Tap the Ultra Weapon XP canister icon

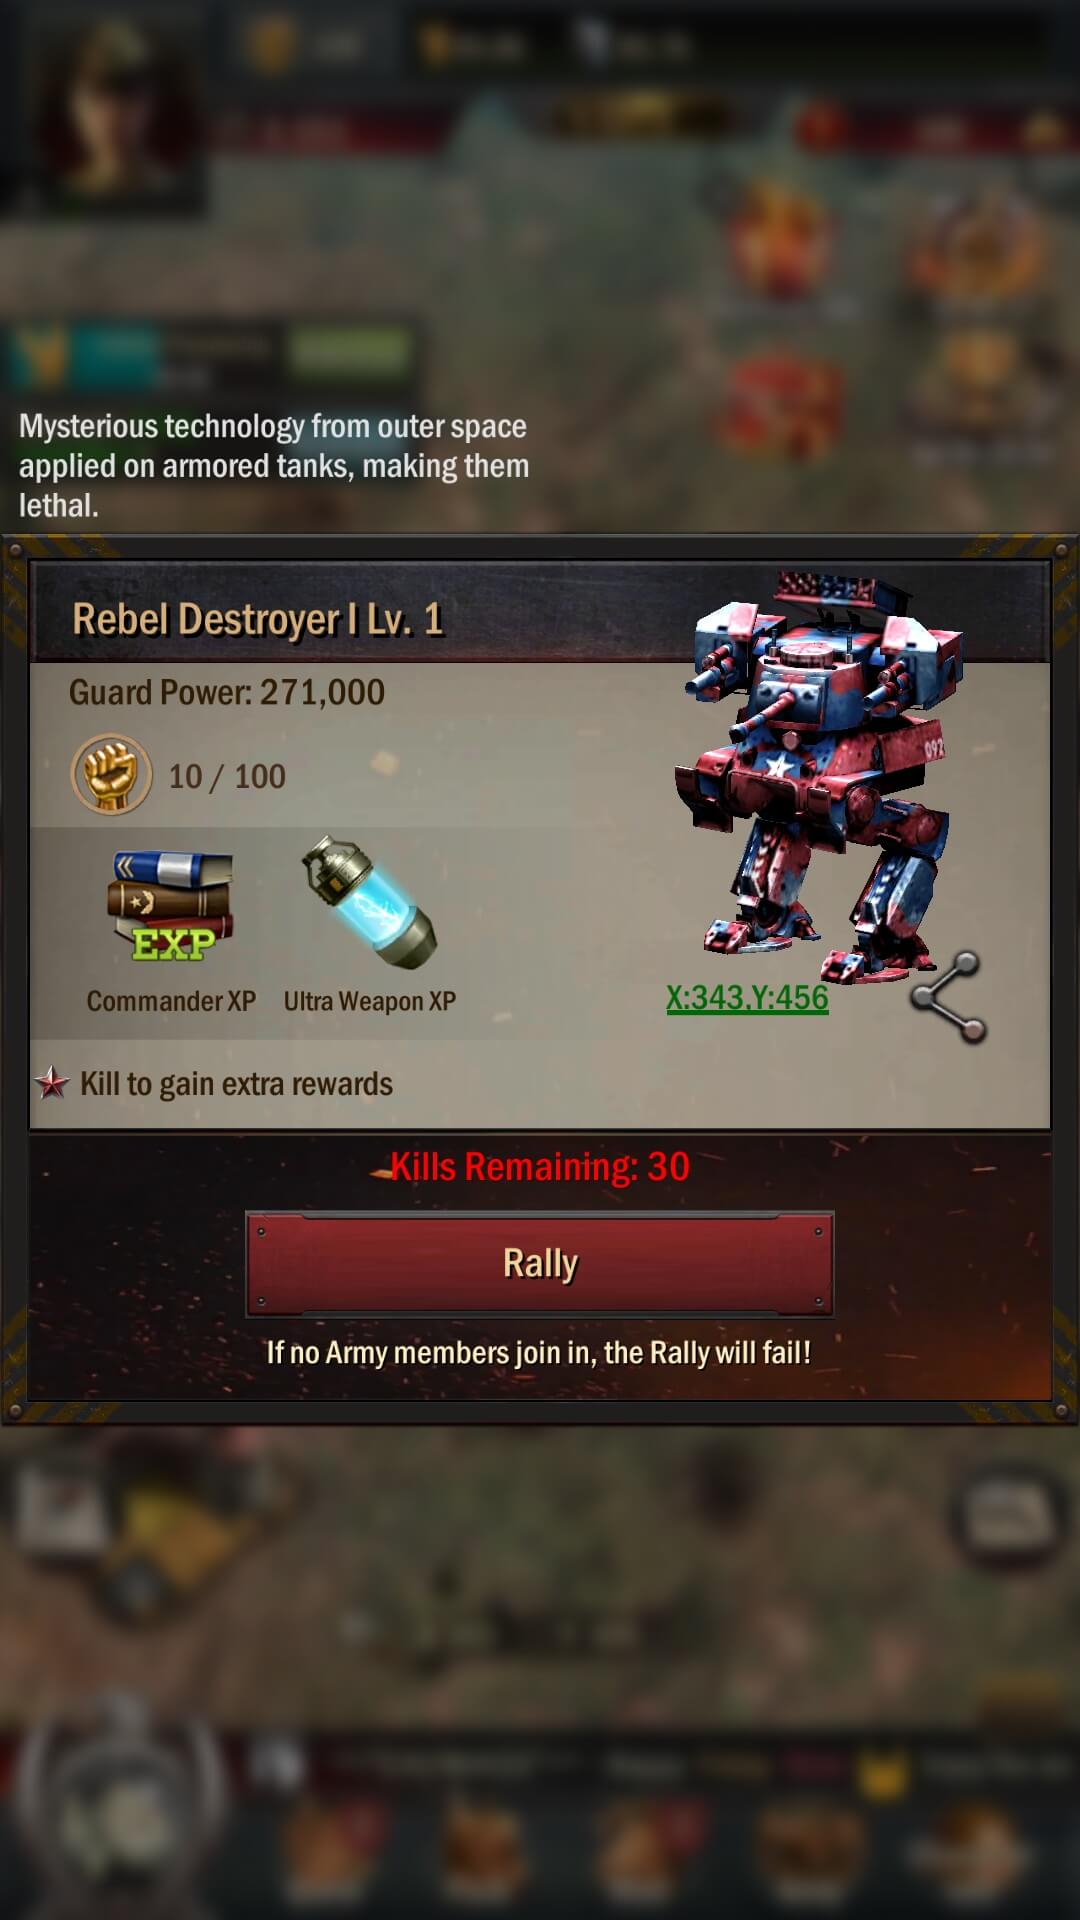pyautogui.click(x=369, y=903)
